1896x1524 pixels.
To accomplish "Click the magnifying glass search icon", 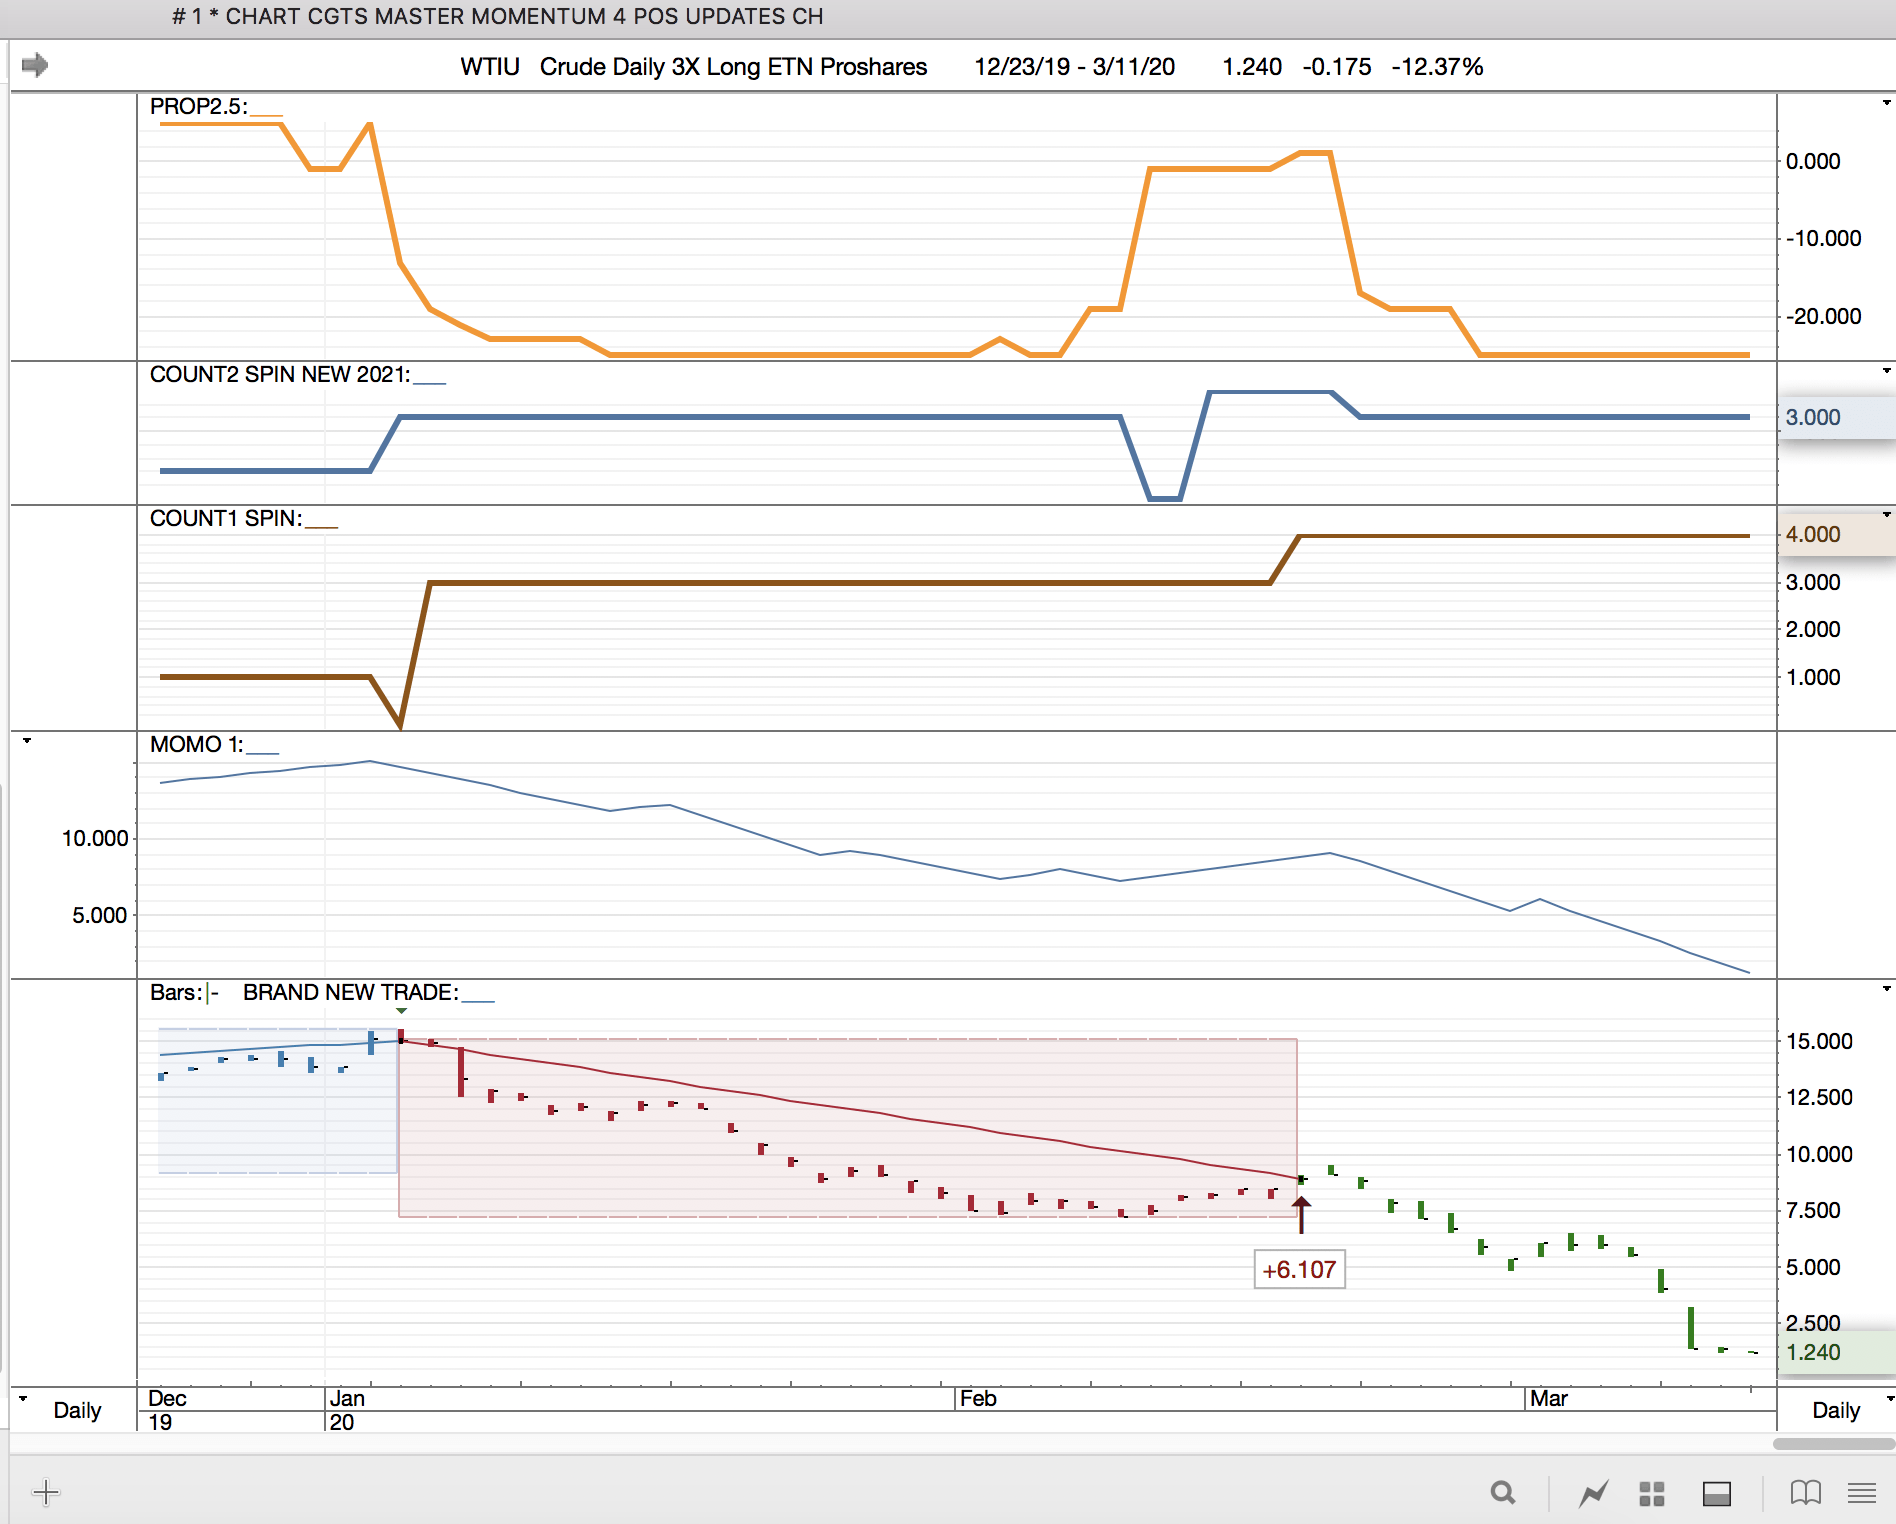I will (x=1502, y=1493).
